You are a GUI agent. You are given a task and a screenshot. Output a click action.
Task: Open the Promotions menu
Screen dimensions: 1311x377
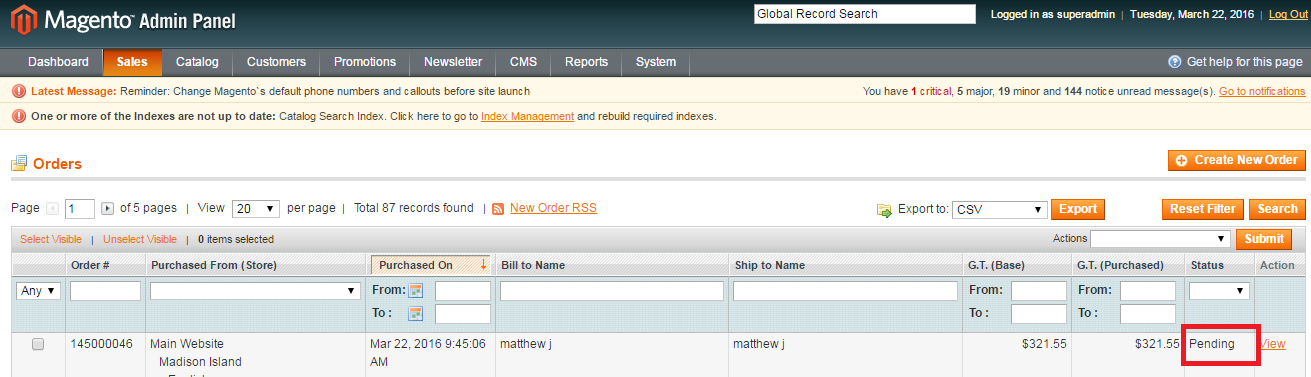tap(365, 62)
